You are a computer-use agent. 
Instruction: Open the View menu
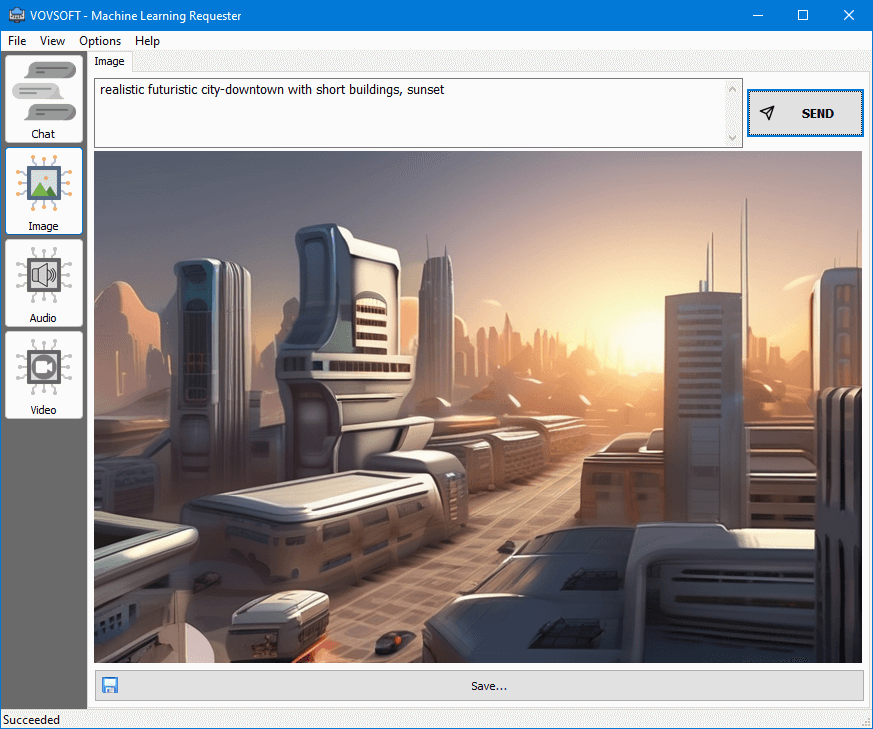[x=52, y=41]
